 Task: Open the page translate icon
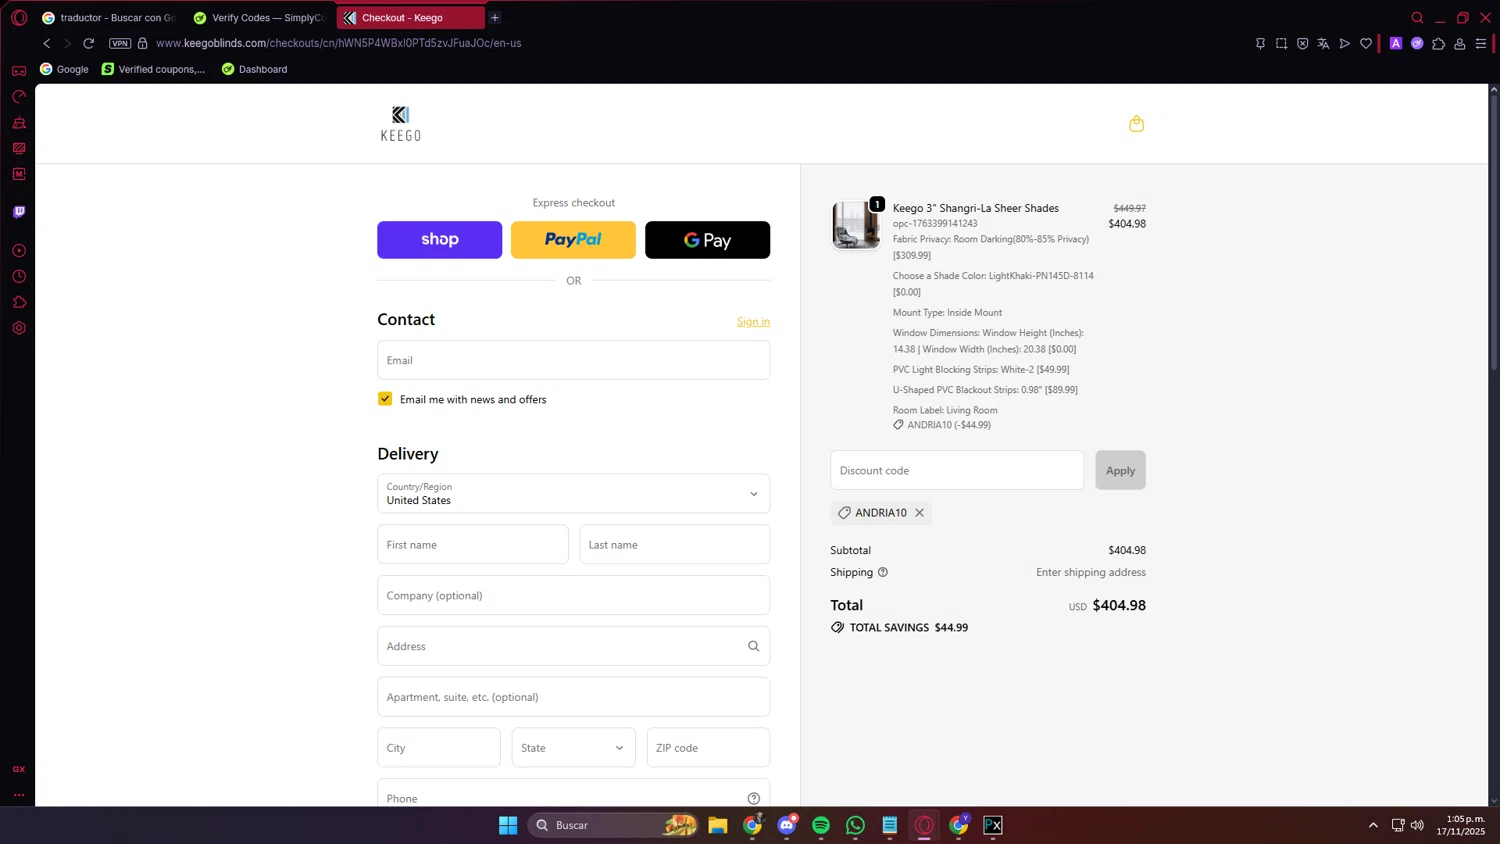click(x=1323, y=43)
